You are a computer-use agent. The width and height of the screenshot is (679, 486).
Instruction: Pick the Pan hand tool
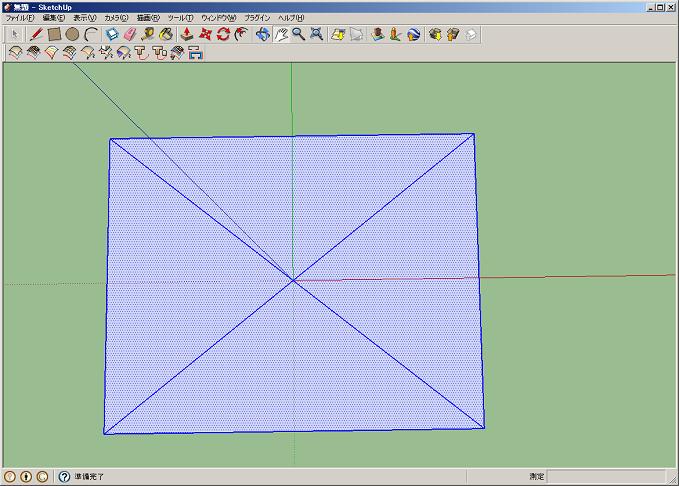coord(281,34)
